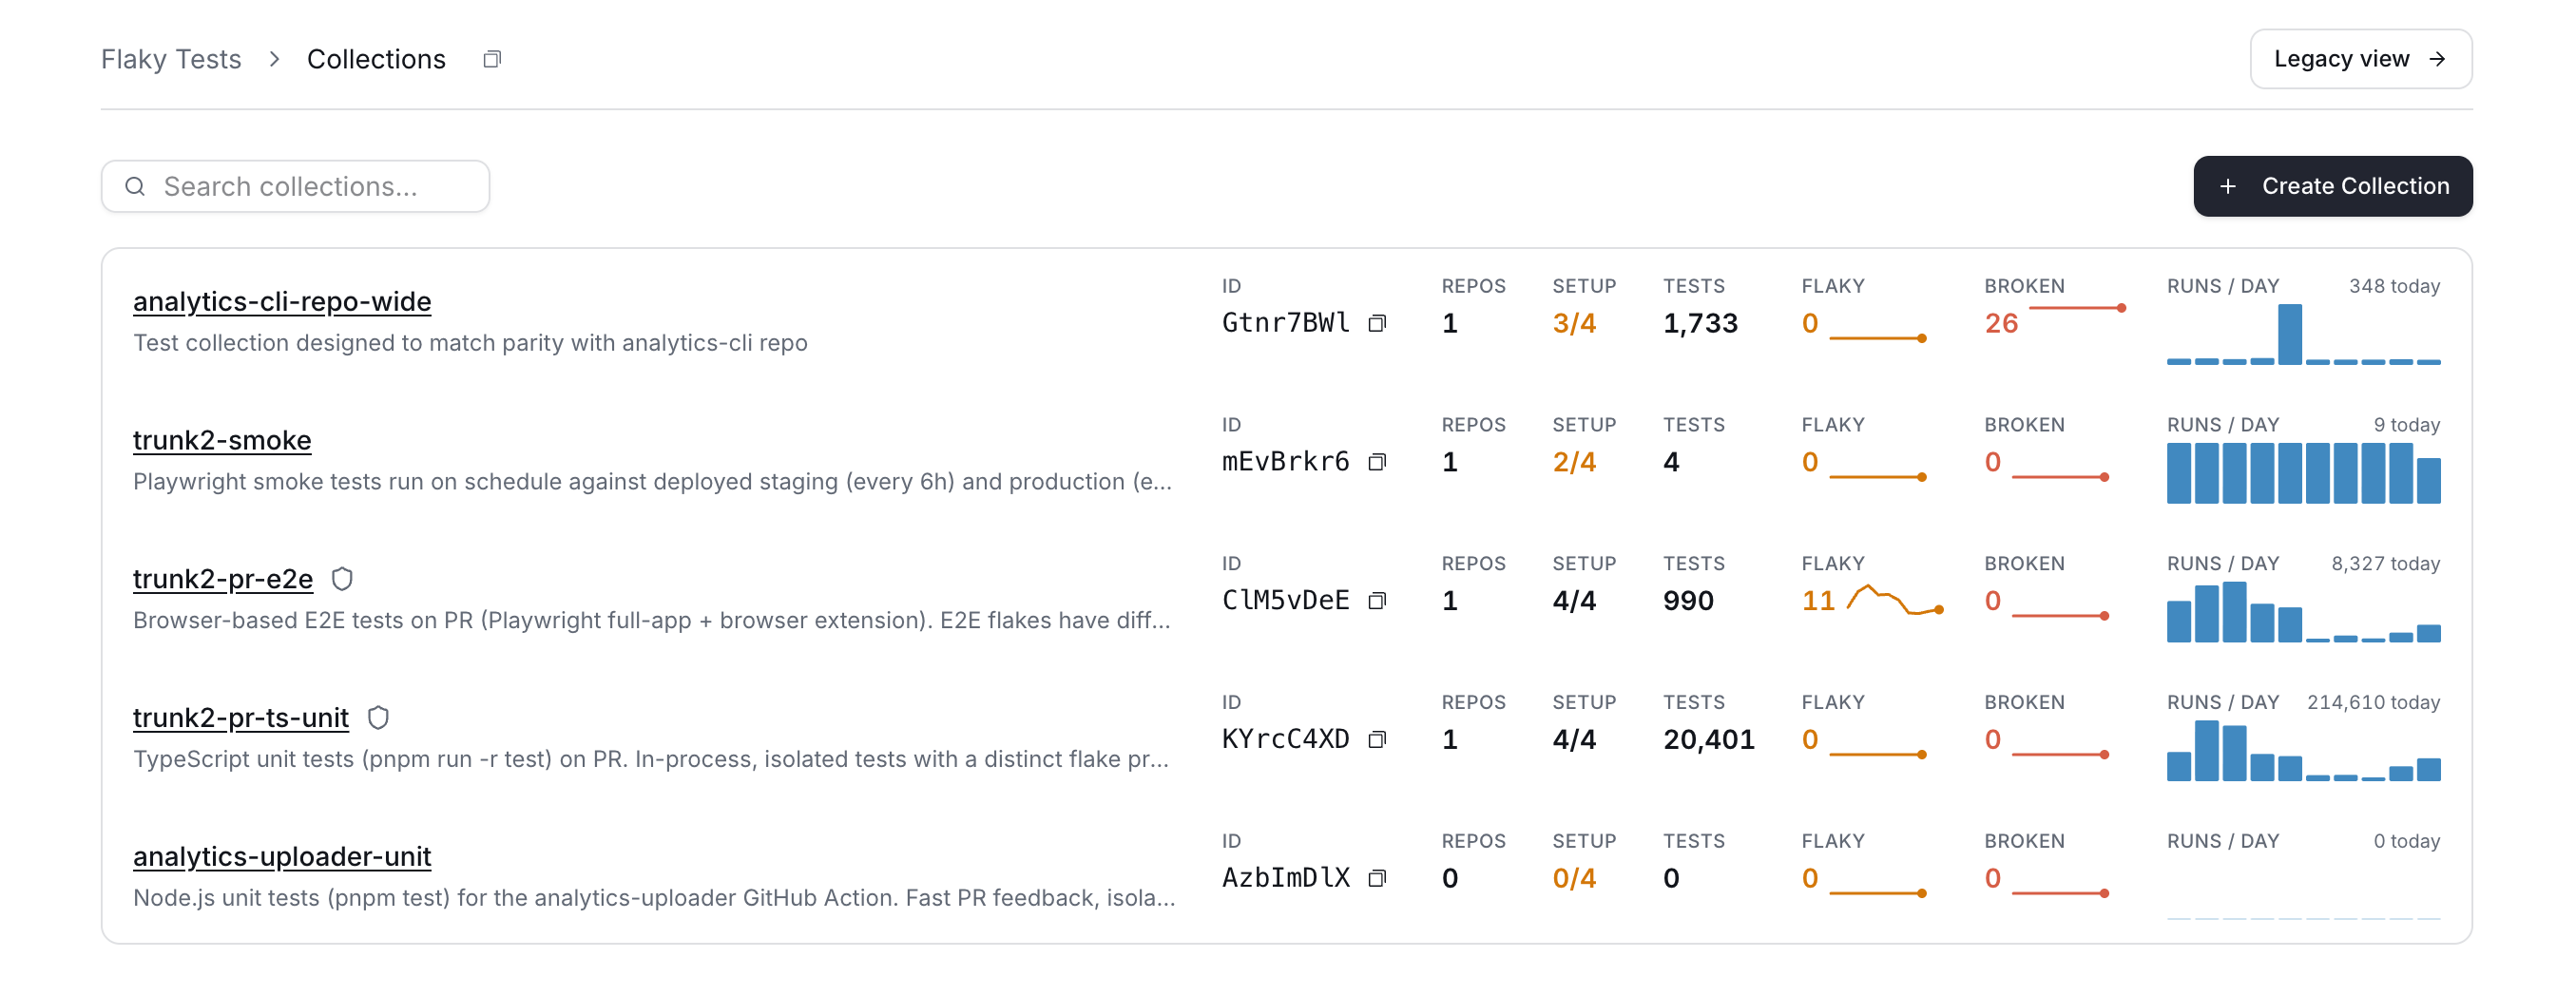Open trunk2-pr-ts-unit collection

pyautogui.click(x=241, y=718)
